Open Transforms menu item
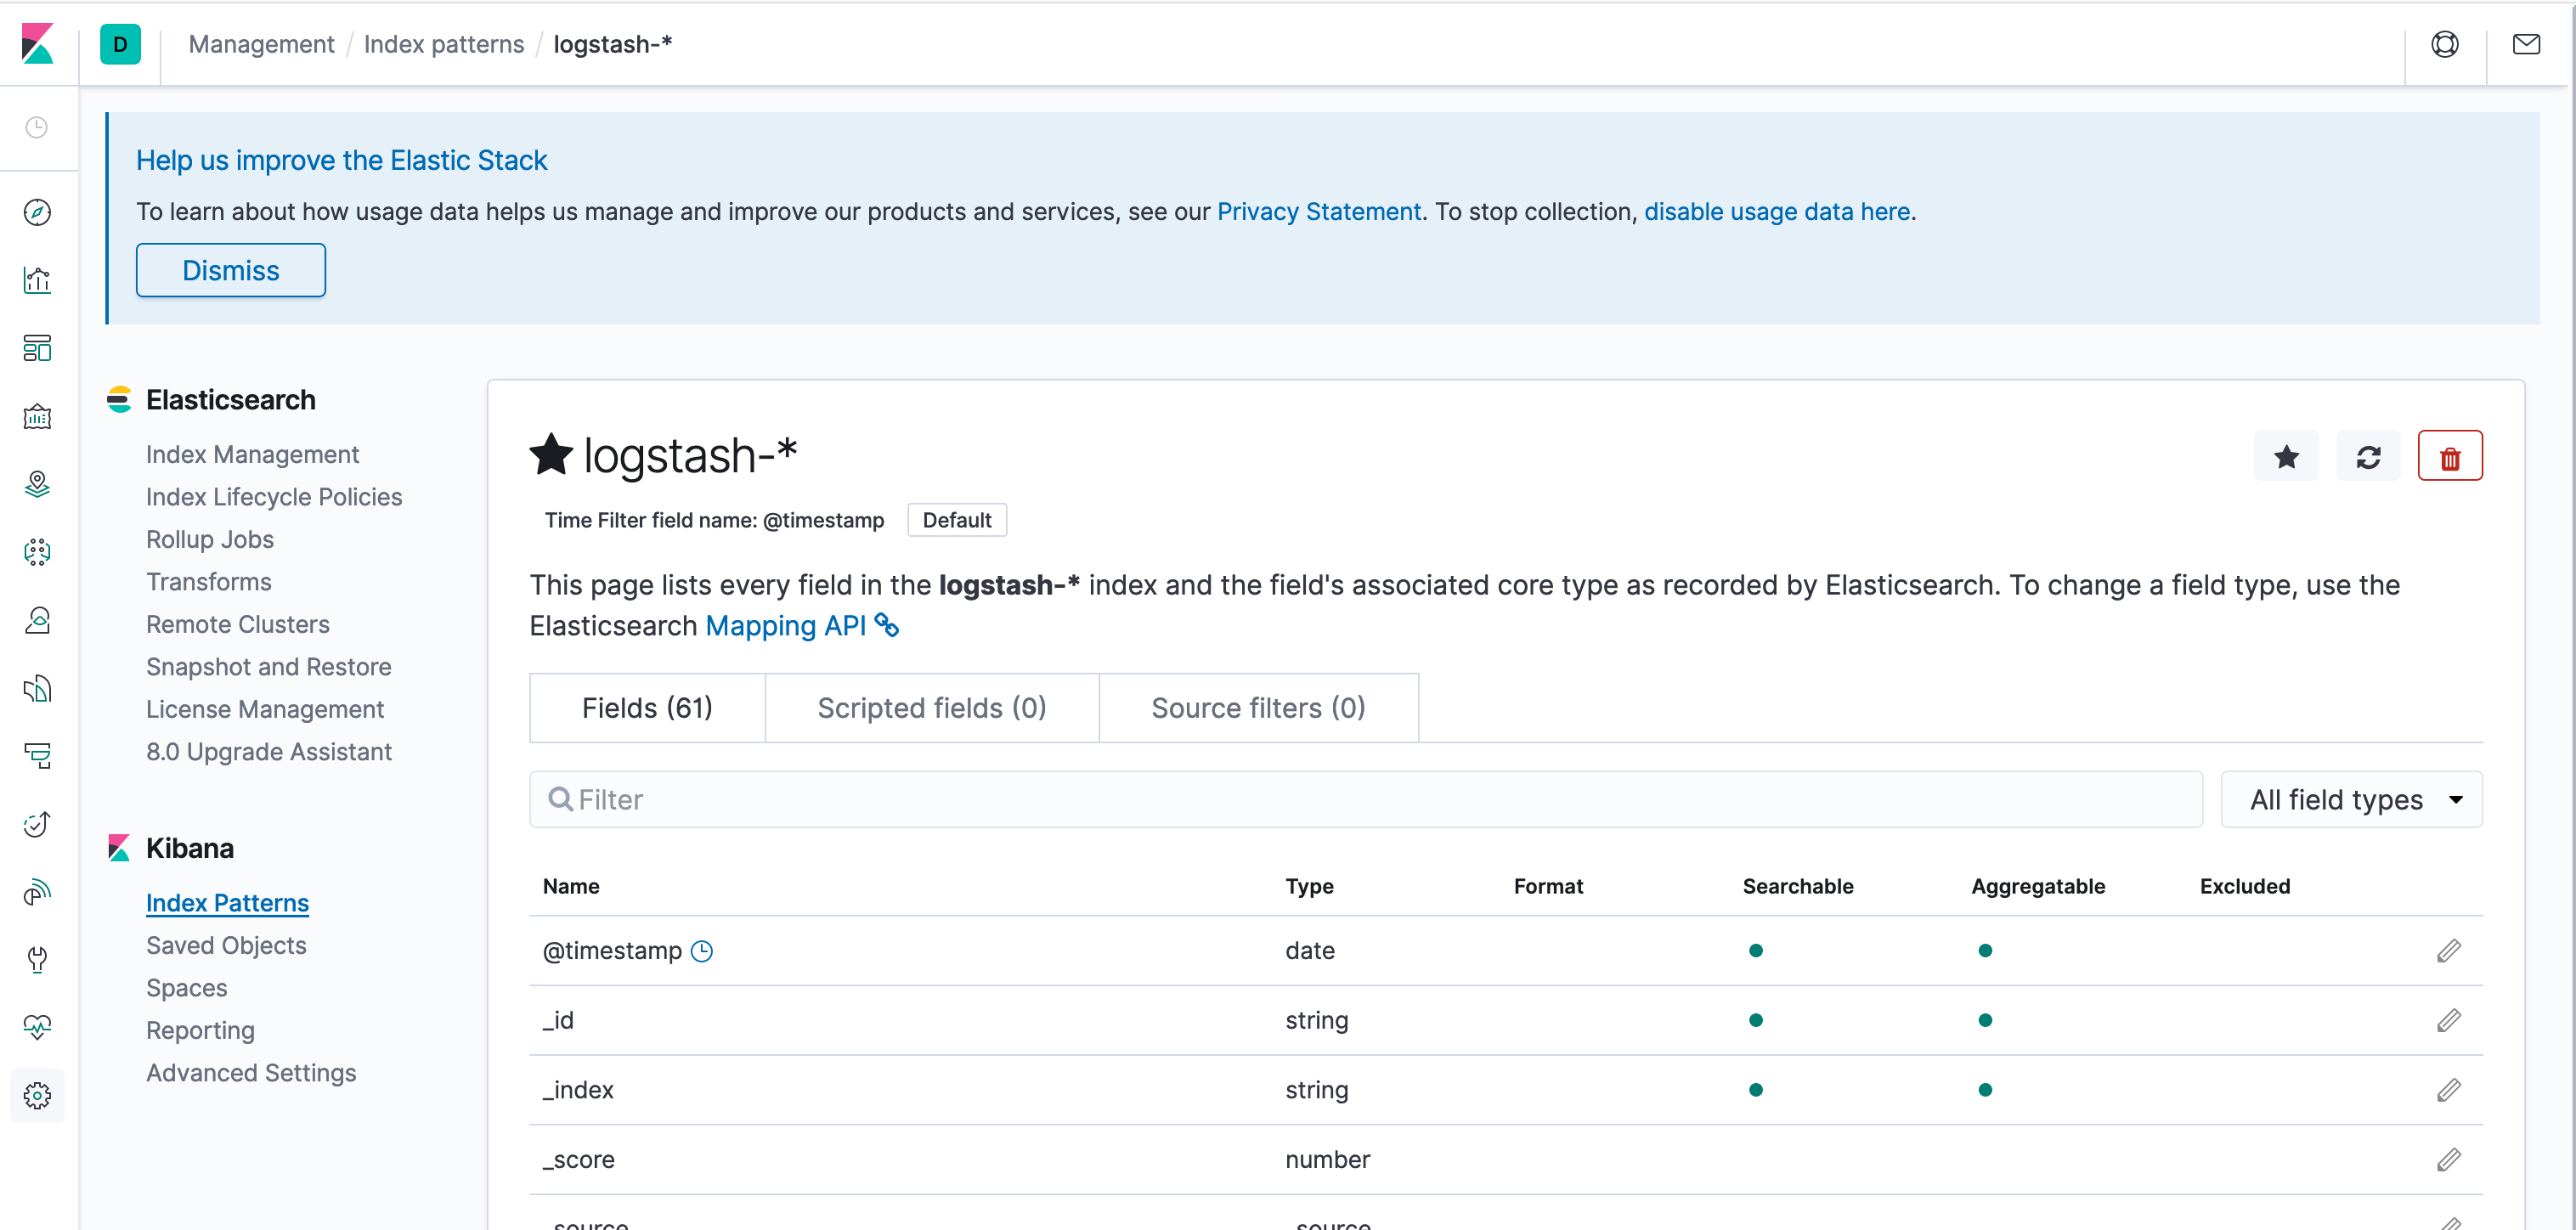The image size is (2576, 1230). tap(209, 582)
